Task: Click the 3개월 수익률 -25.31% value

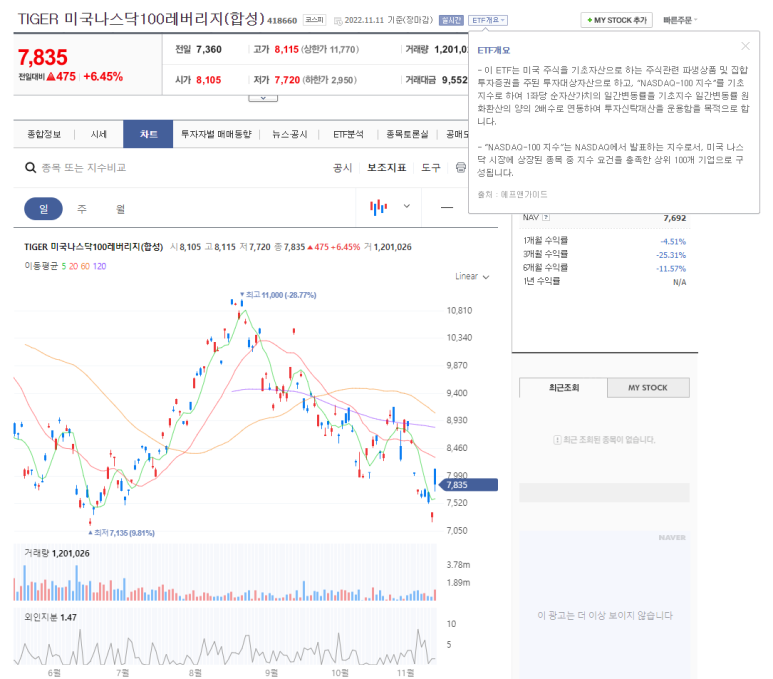Action: pyautogui.click(x=671, y=255)
